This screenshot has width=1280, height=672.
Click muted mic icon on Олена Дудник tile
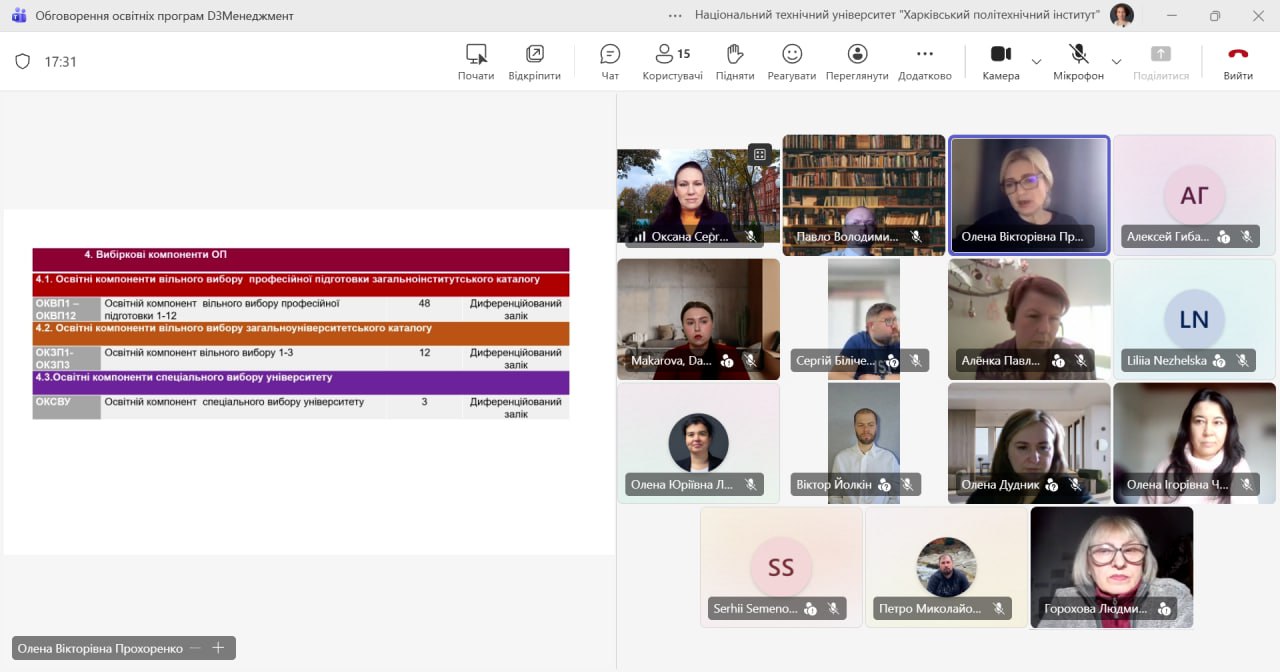click(x=1075, y=485)
